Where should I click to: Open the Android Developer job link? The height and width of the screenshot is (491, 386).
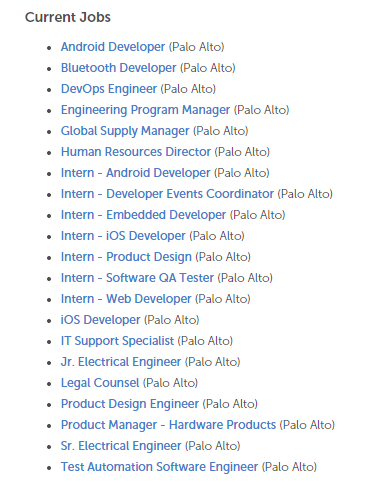[x=113, y=47]
